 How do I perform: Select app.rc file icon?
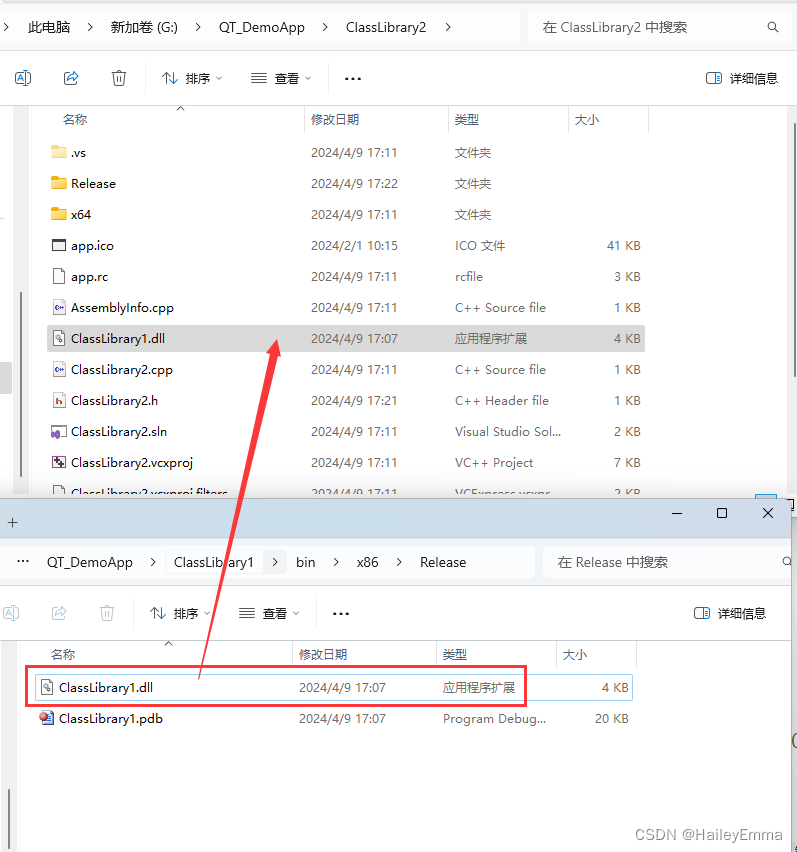coord(59,276)
